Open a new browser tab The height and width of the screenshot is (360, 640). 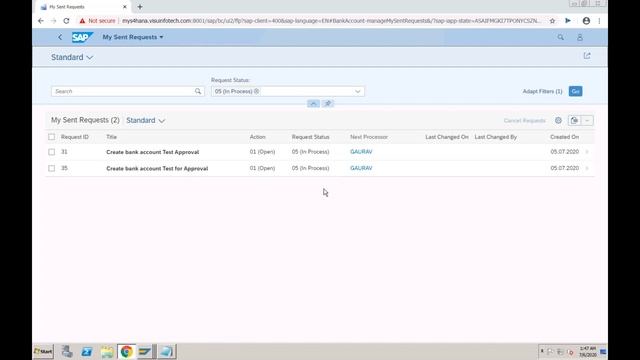point(140,7)
